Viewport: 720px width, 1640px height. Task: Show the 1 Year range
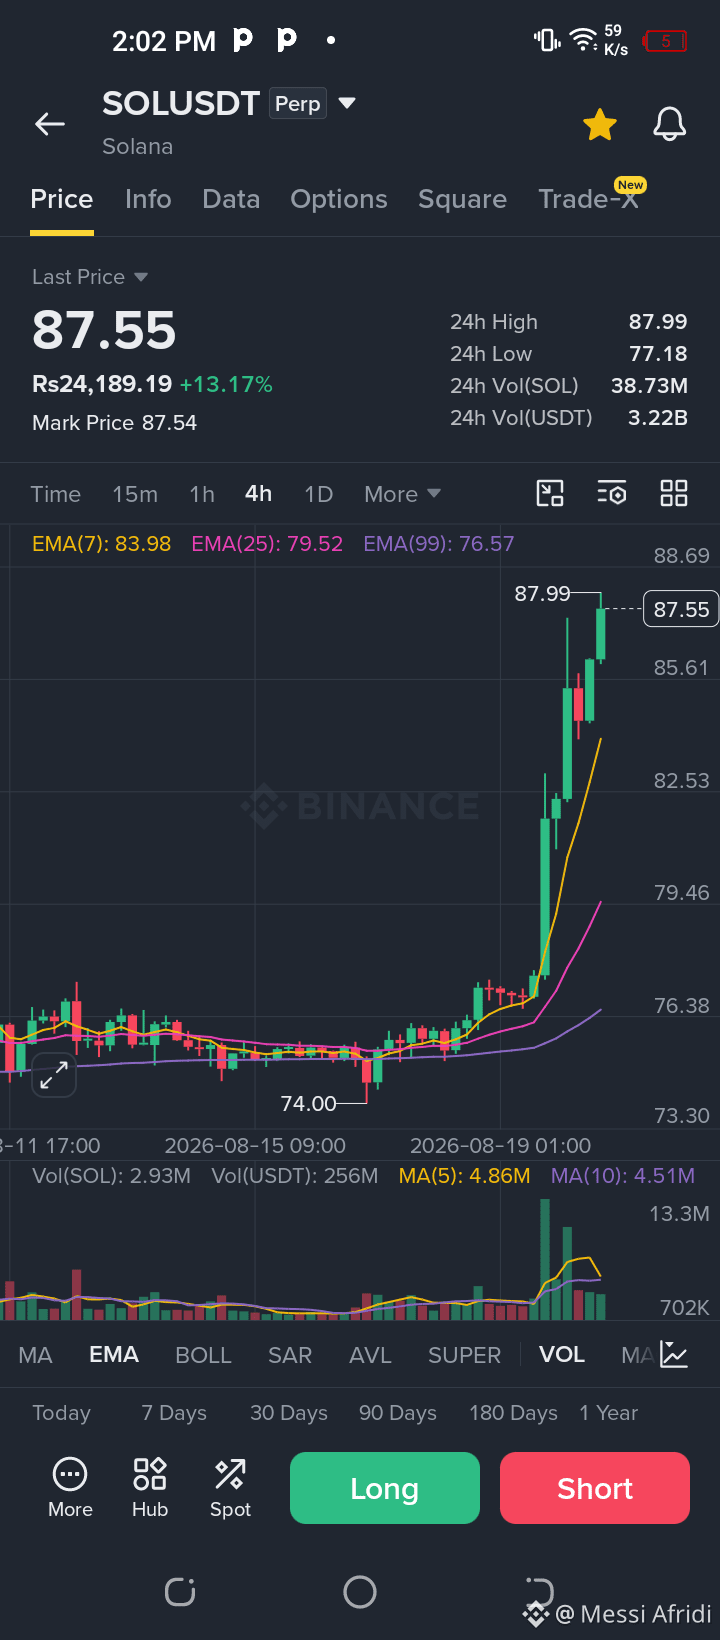[608, 1413]
